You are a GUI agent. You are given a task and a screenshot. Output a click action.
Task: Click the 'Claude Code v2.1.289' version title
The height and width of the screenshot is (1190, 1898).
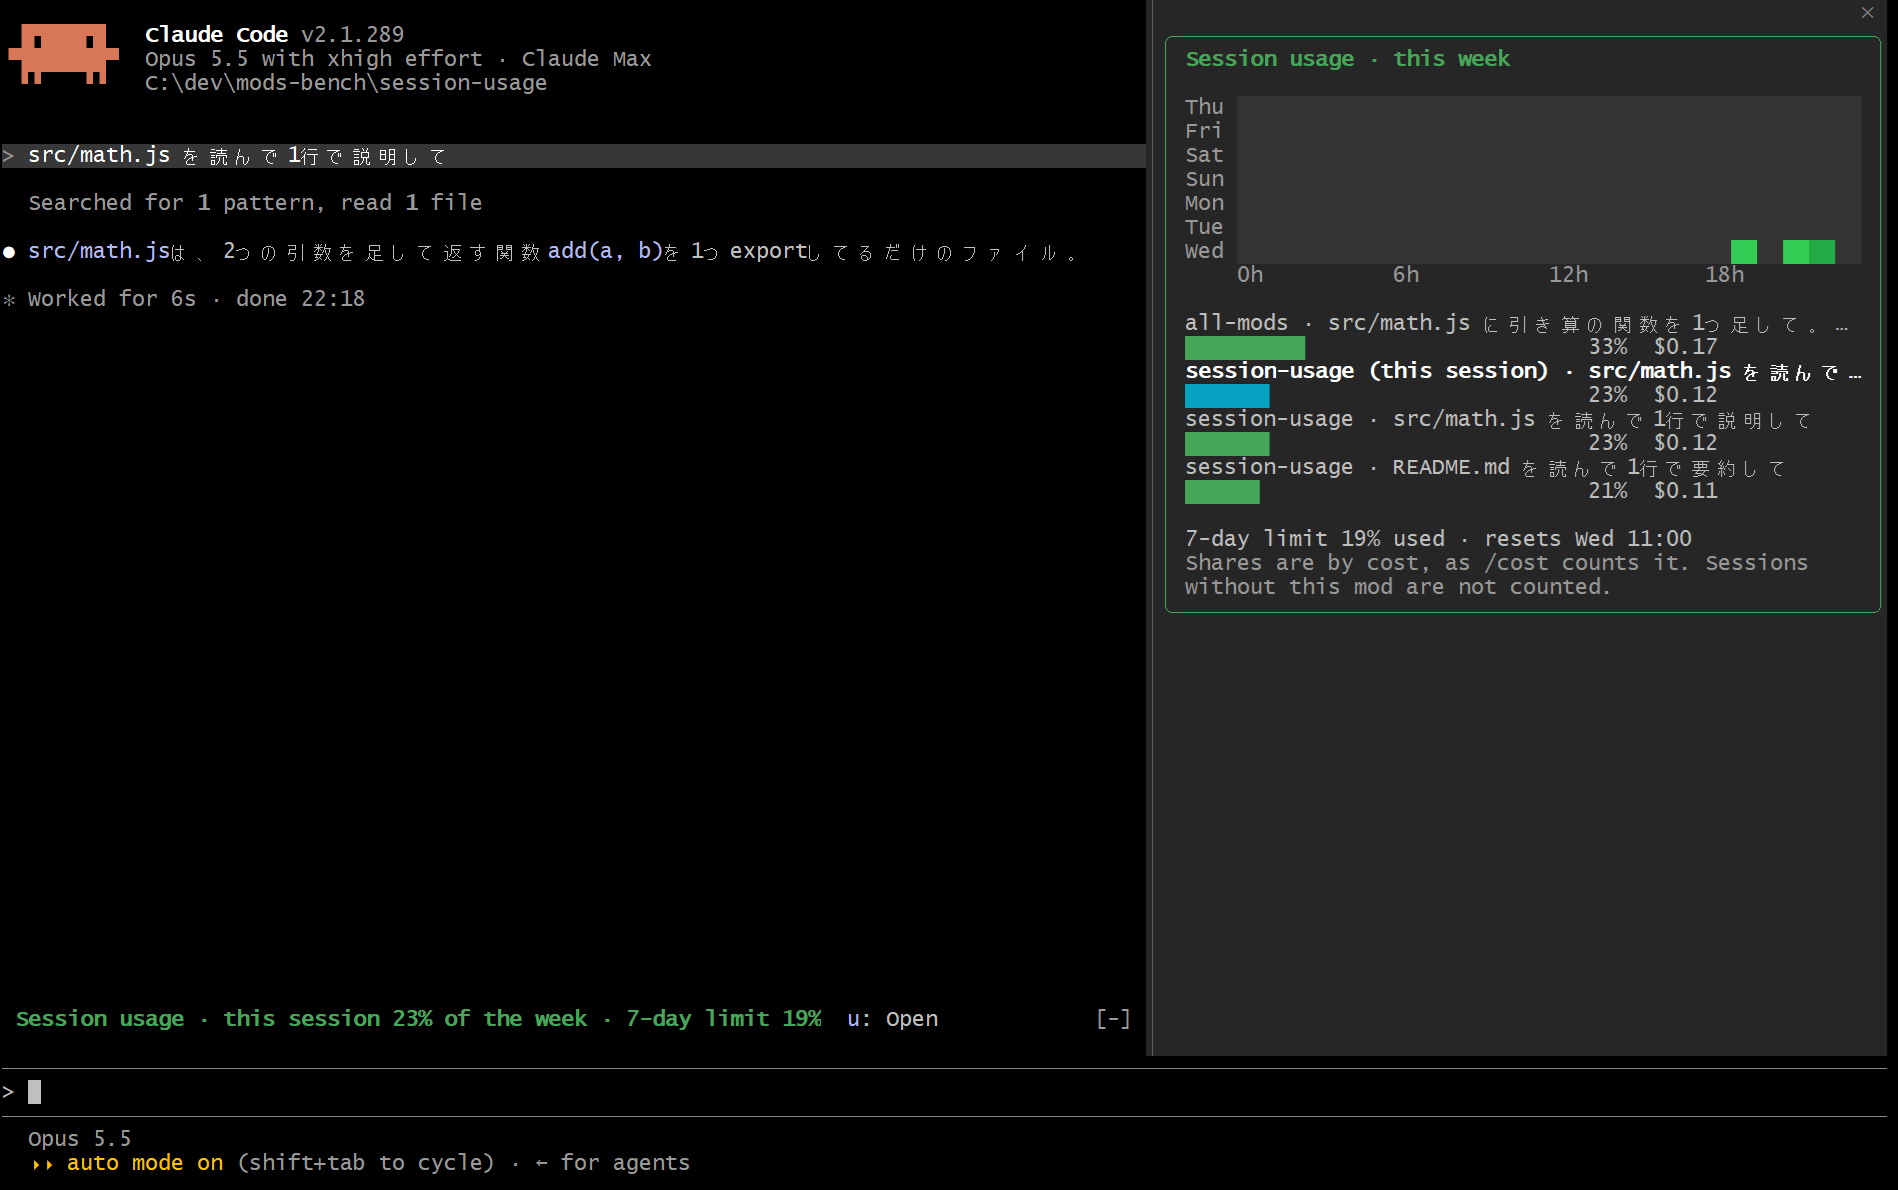click(x=274, y=35)
